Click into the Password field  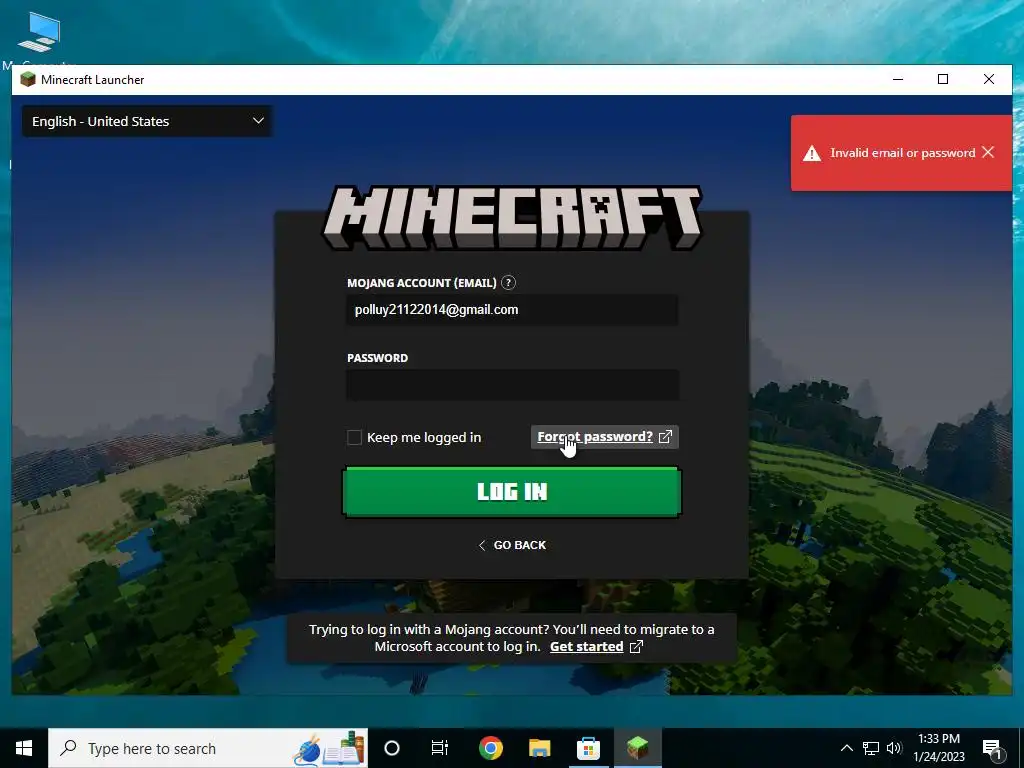512,385
